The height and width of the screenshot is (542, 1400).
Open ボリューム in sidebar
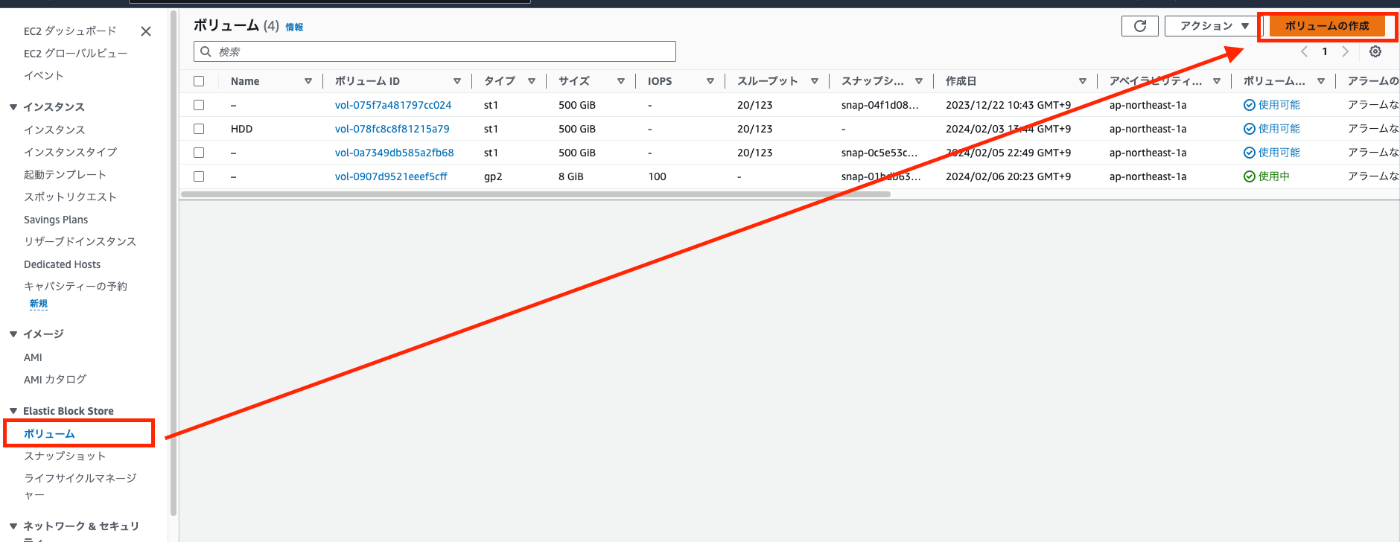click(x=49, y=433)
